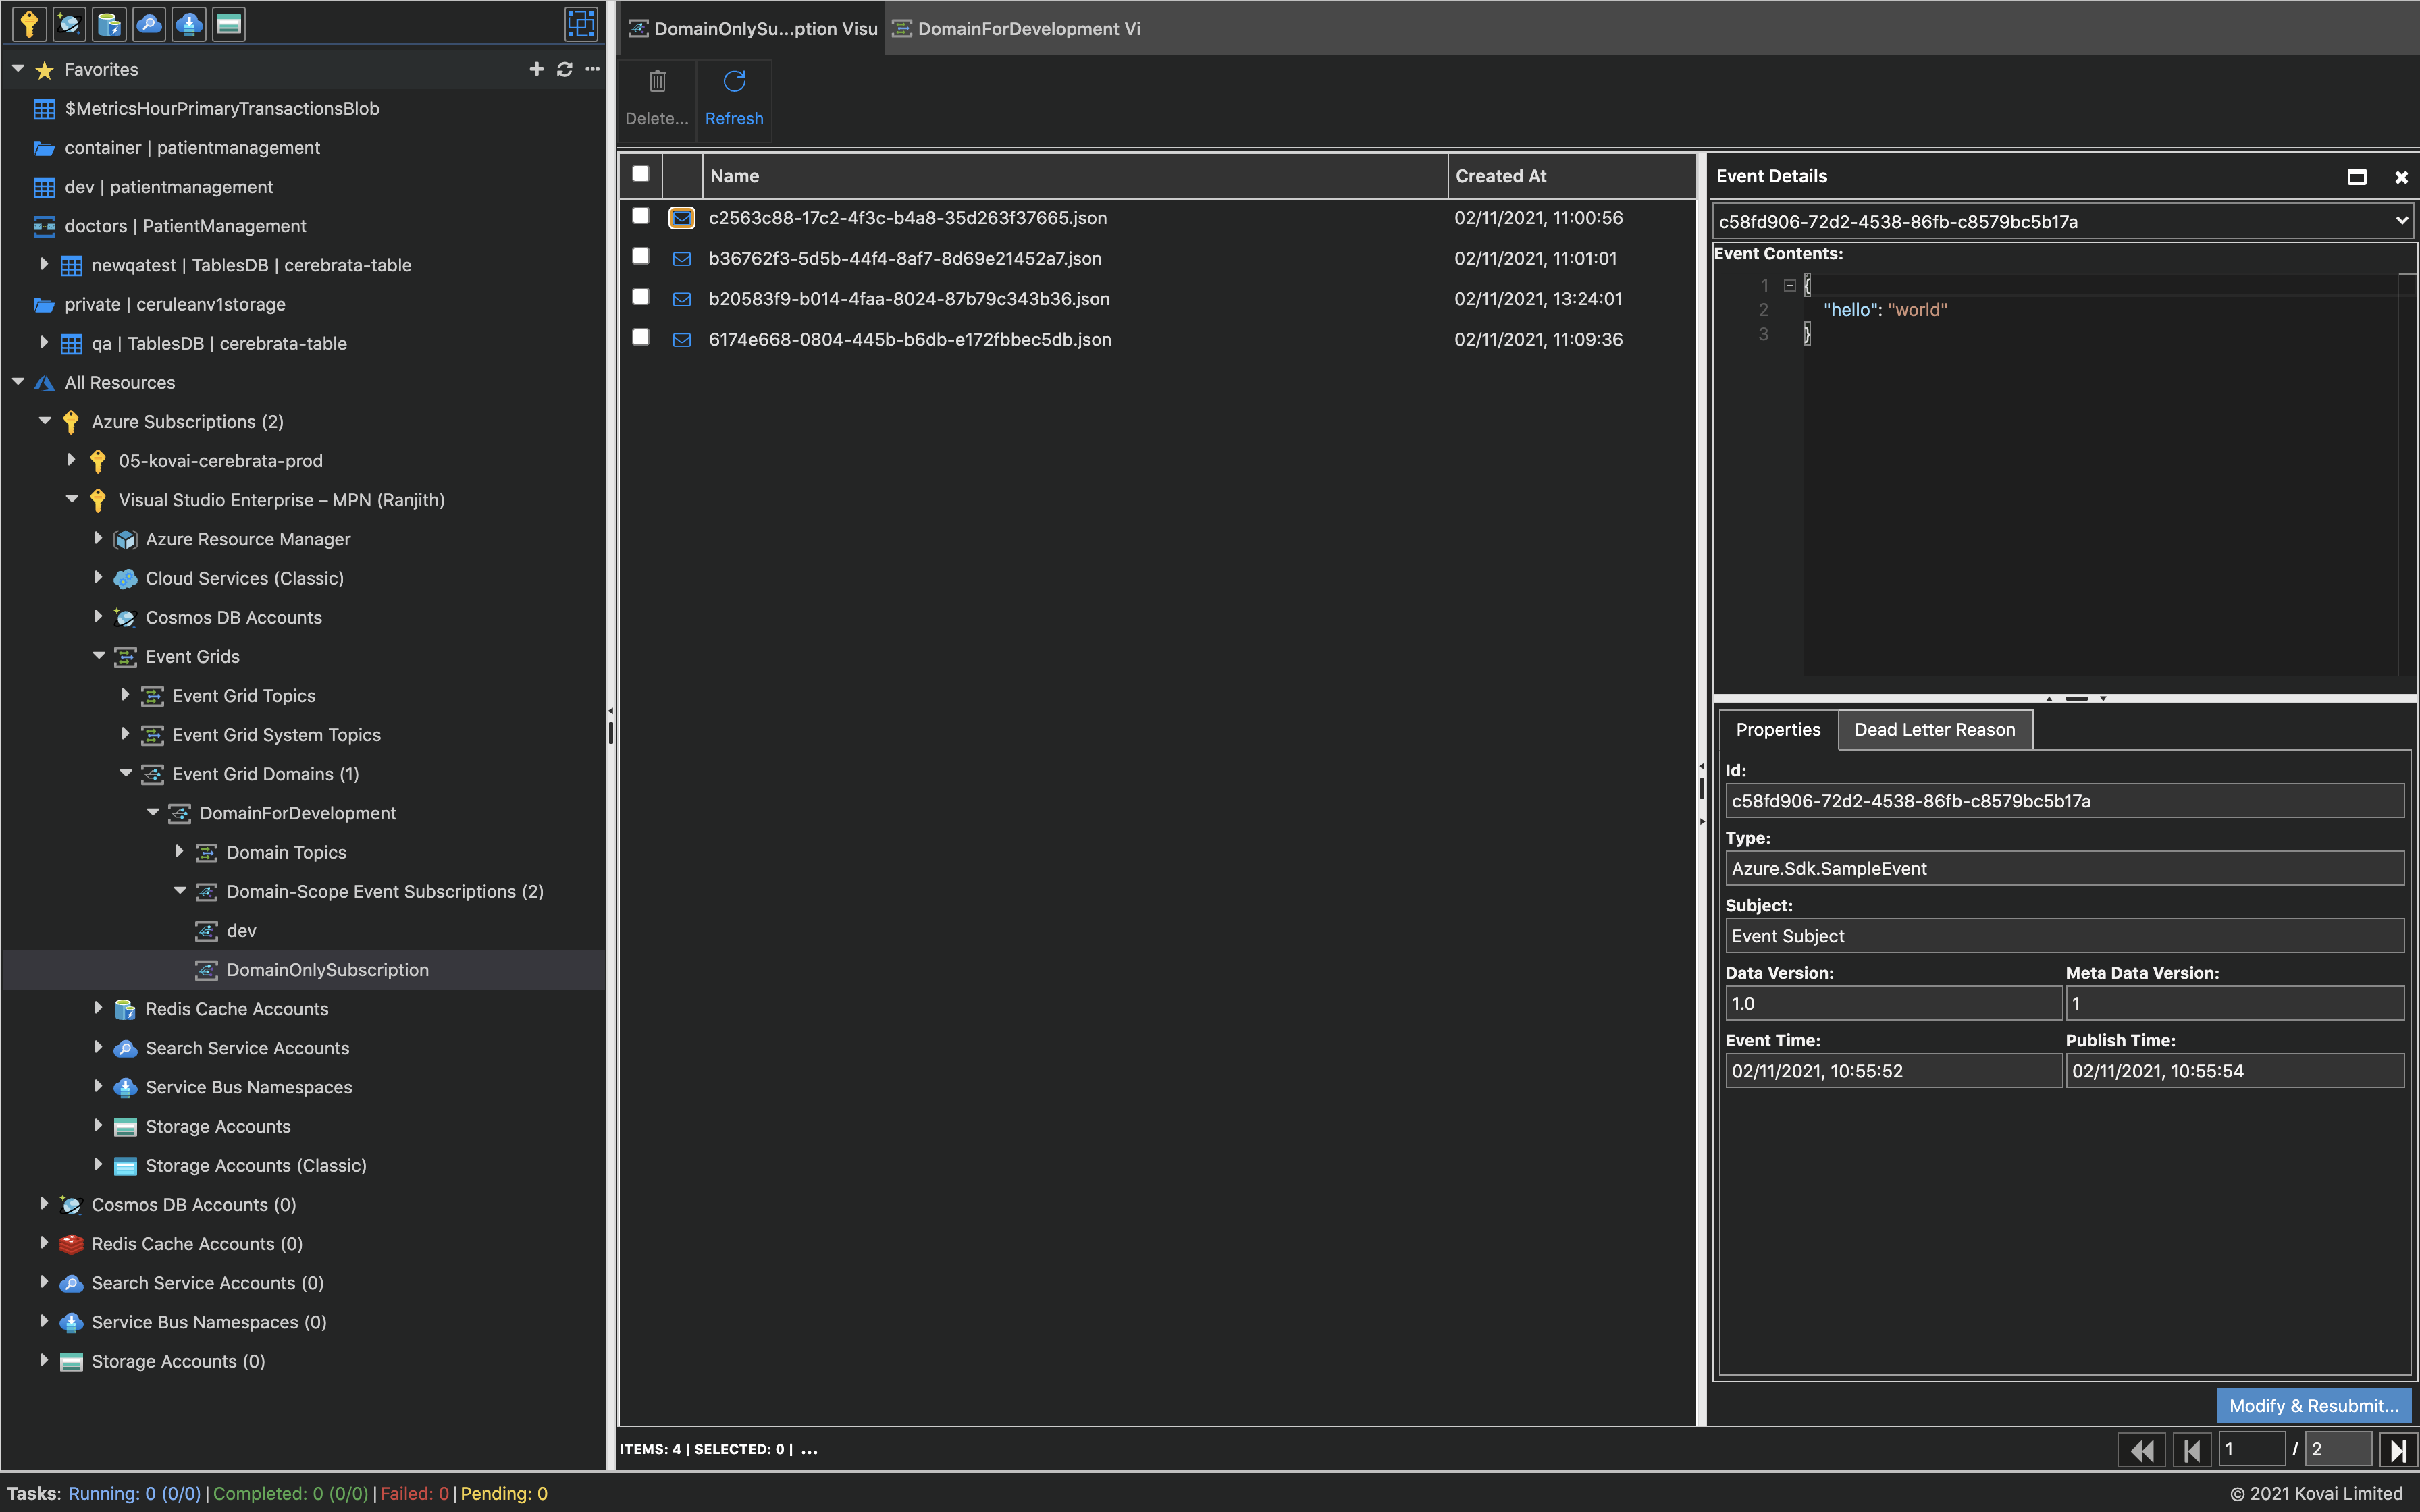This screenshot has height=1512, width=2420.
Task: Click the Service Bus toolbar icon
Action: (x=189, y=24)
